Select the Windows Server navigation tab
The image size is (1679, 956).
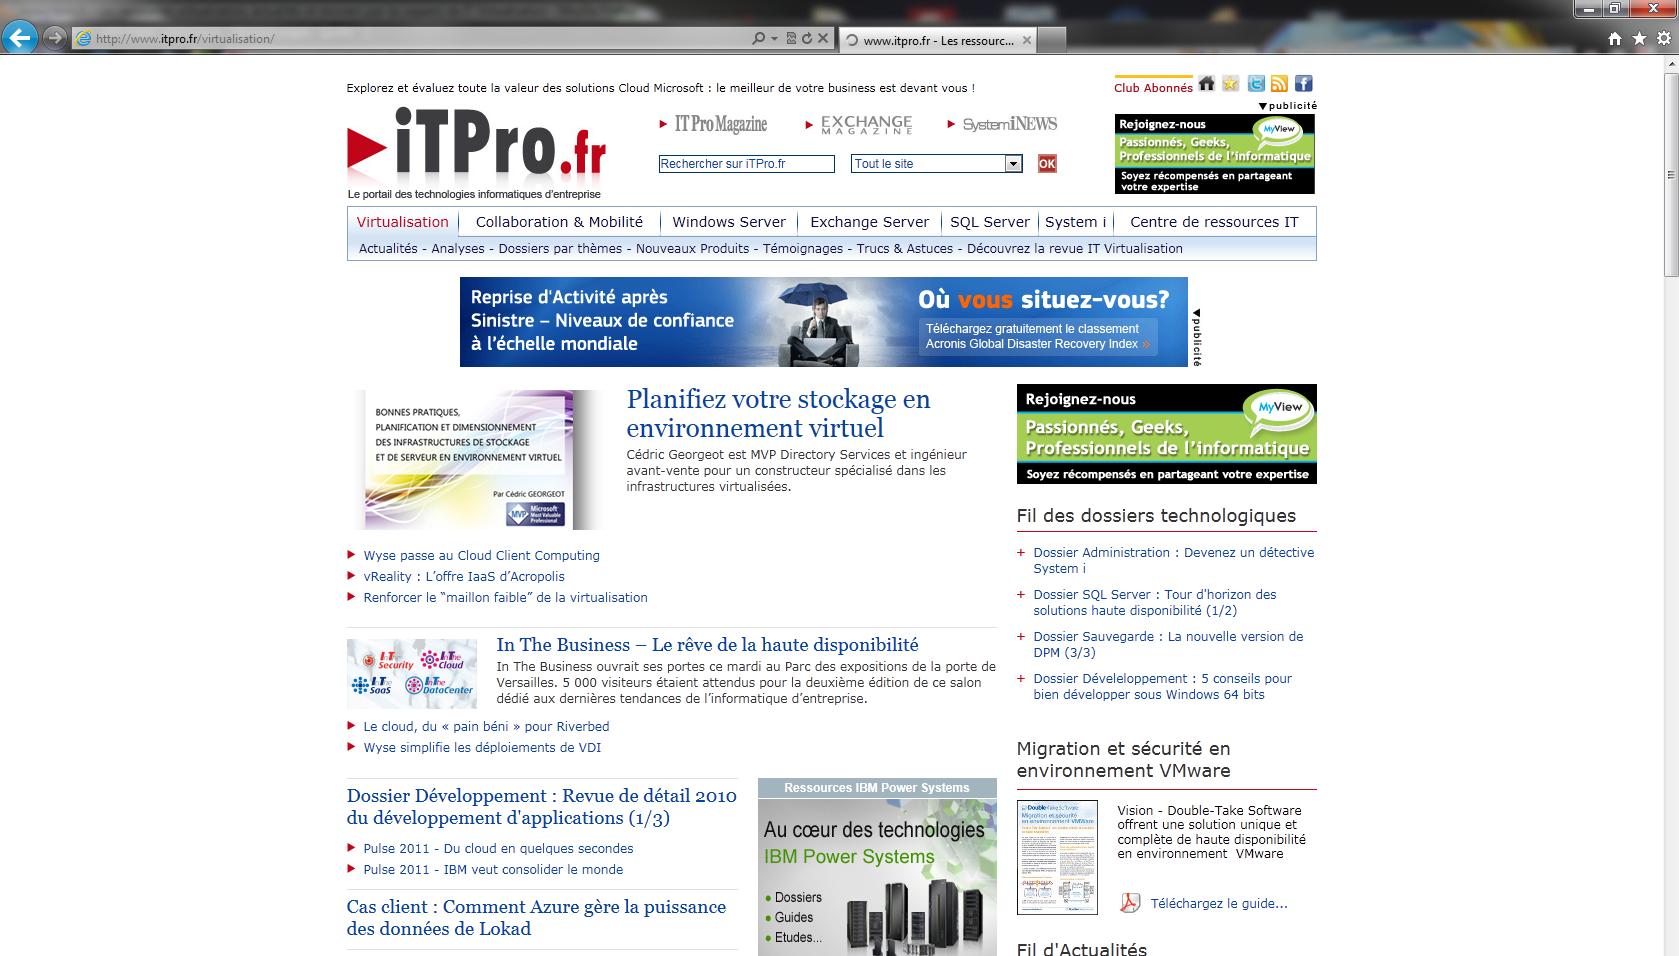(x=729, y=222)
